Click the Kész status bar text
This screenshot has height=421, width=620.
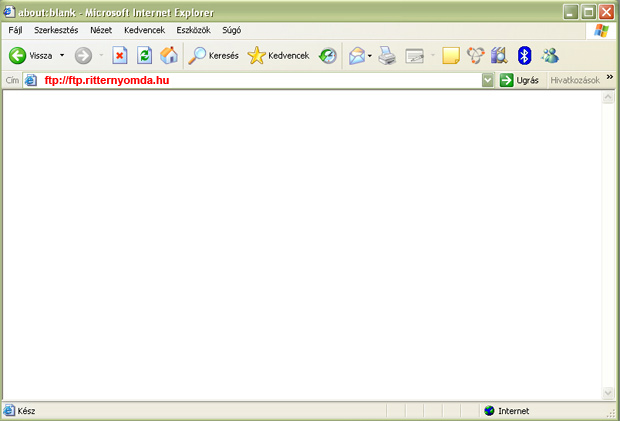click(26, 411)
